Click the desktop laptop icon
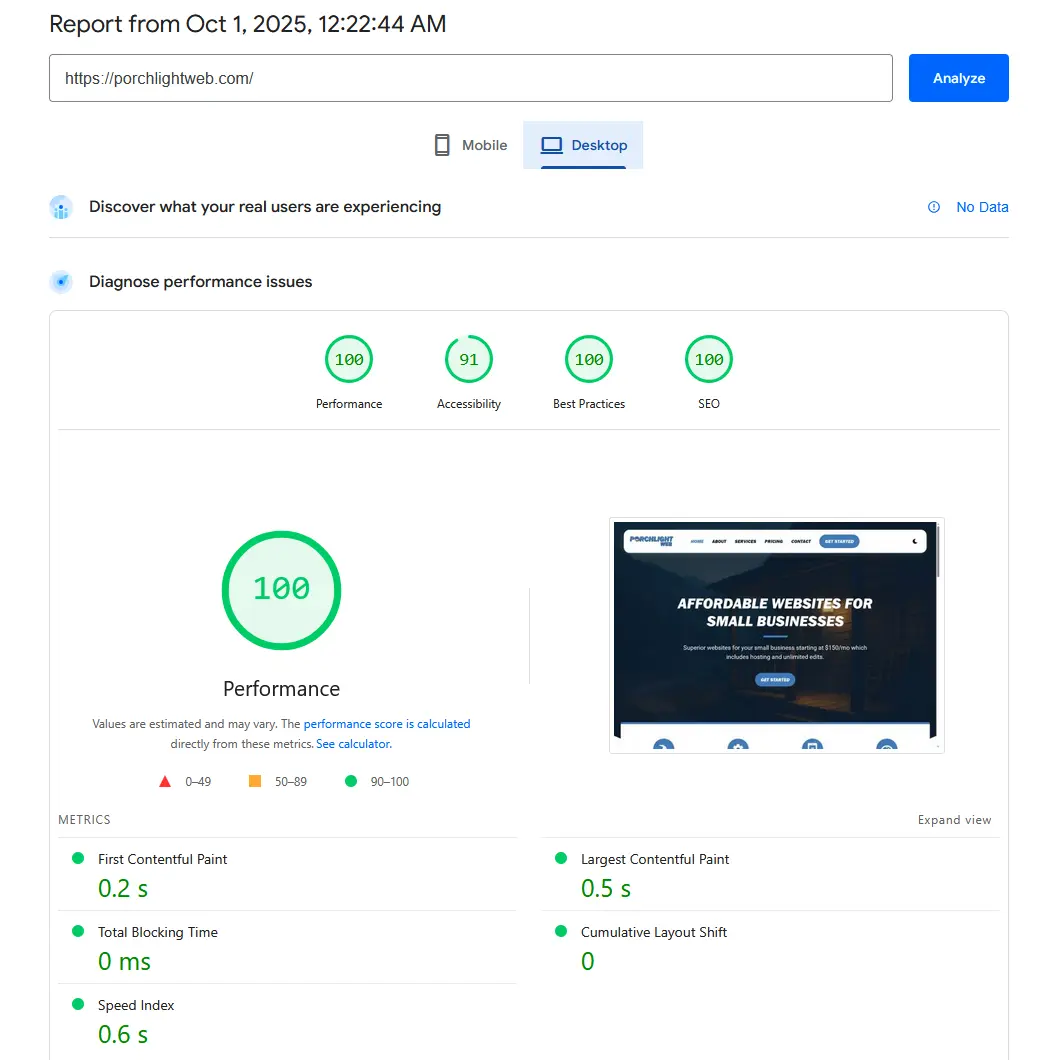 pos(552,145)
